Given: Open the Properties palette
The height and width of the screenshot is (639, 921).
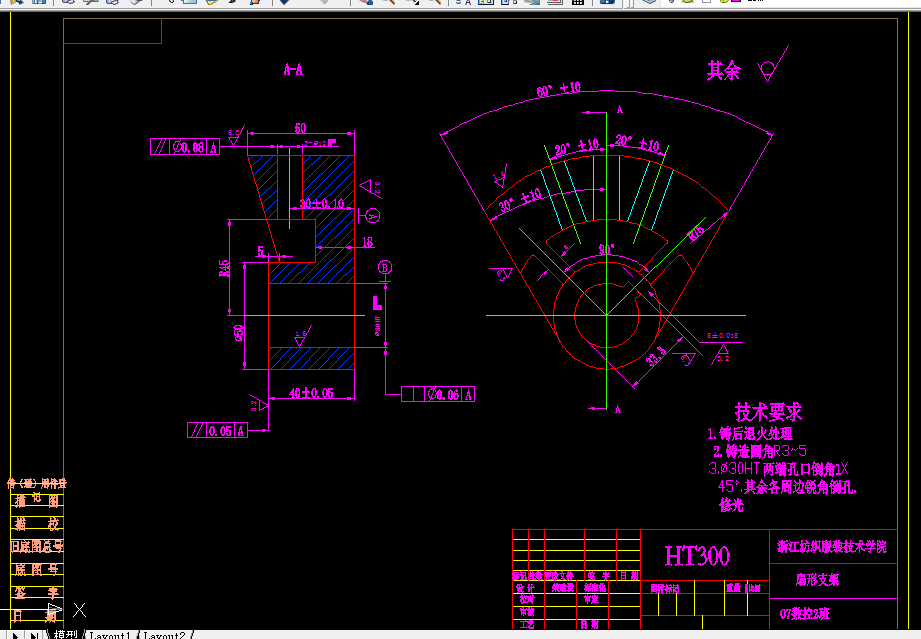Looking at the screenshot, I should click(483, 6).
